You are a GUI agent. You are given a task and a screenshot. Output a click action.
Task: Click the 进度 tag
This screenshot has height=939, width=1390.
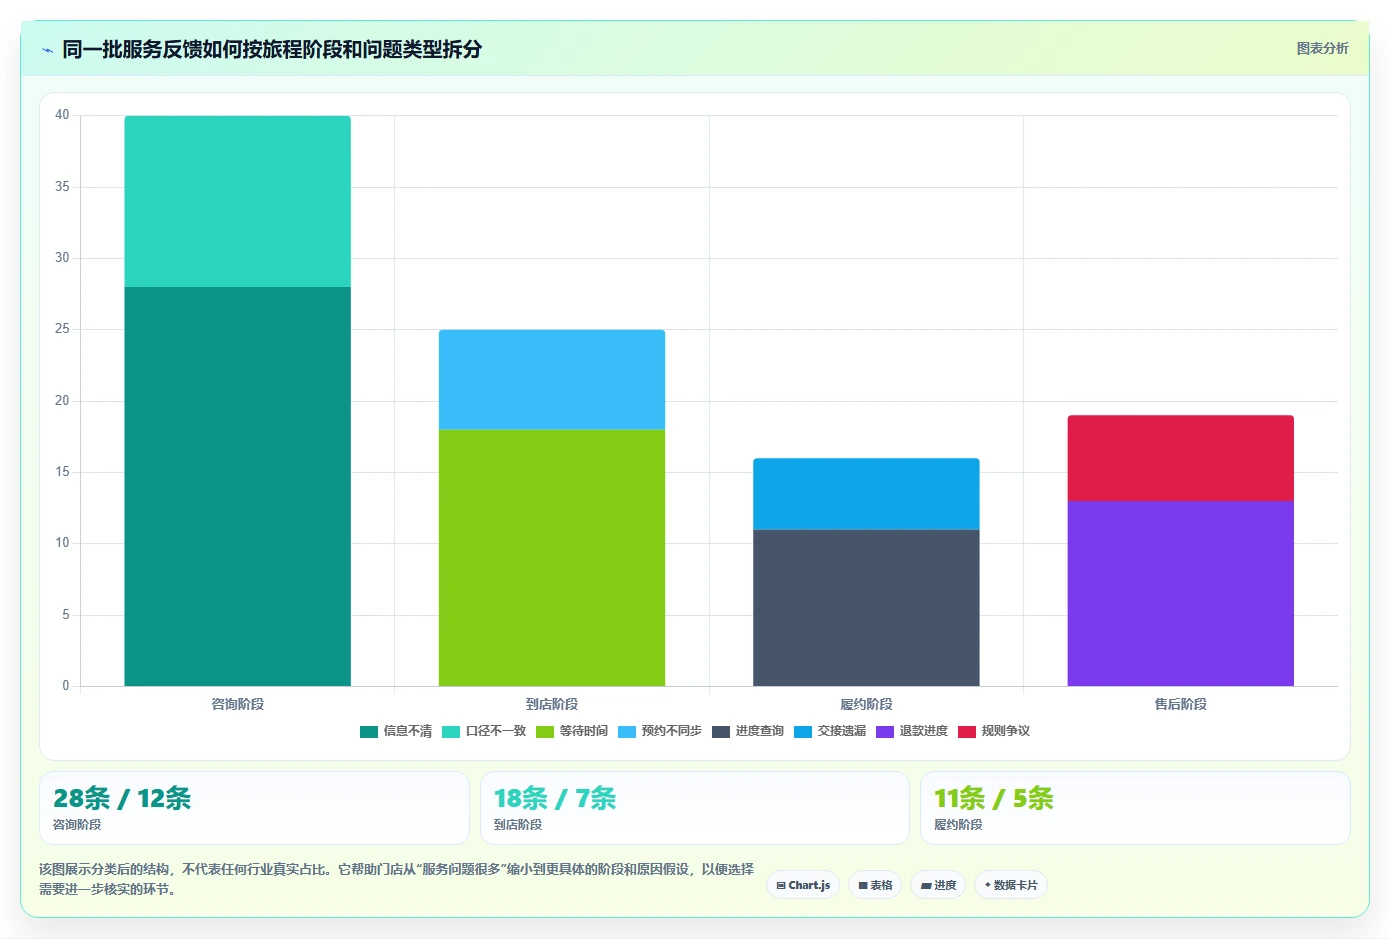tap(938, 885)
